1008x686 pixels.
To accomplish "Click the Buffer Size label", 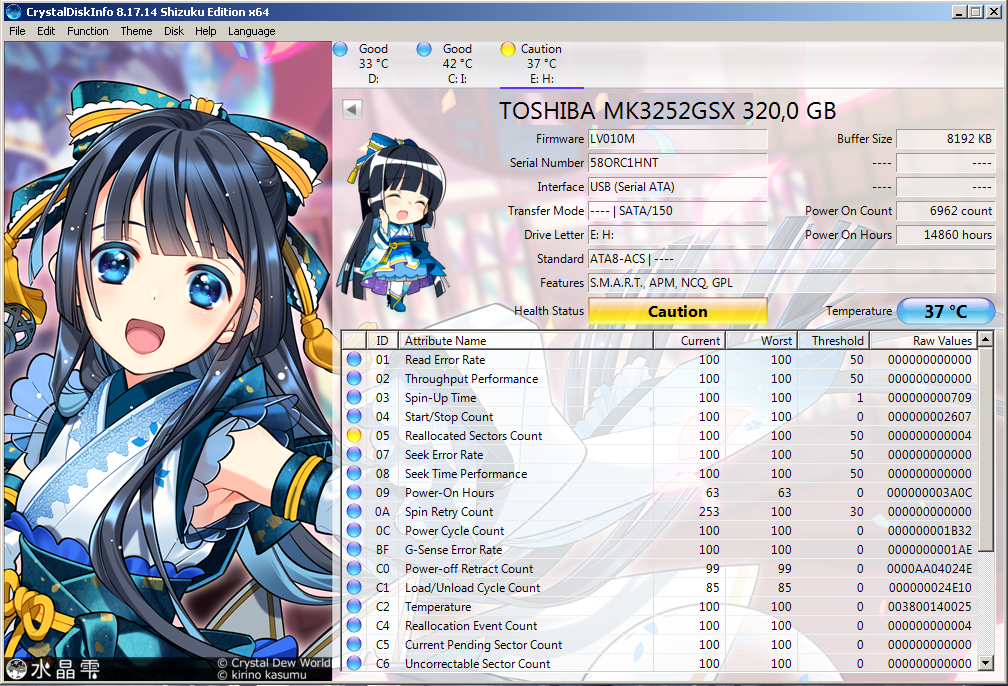I will (864, 139).
